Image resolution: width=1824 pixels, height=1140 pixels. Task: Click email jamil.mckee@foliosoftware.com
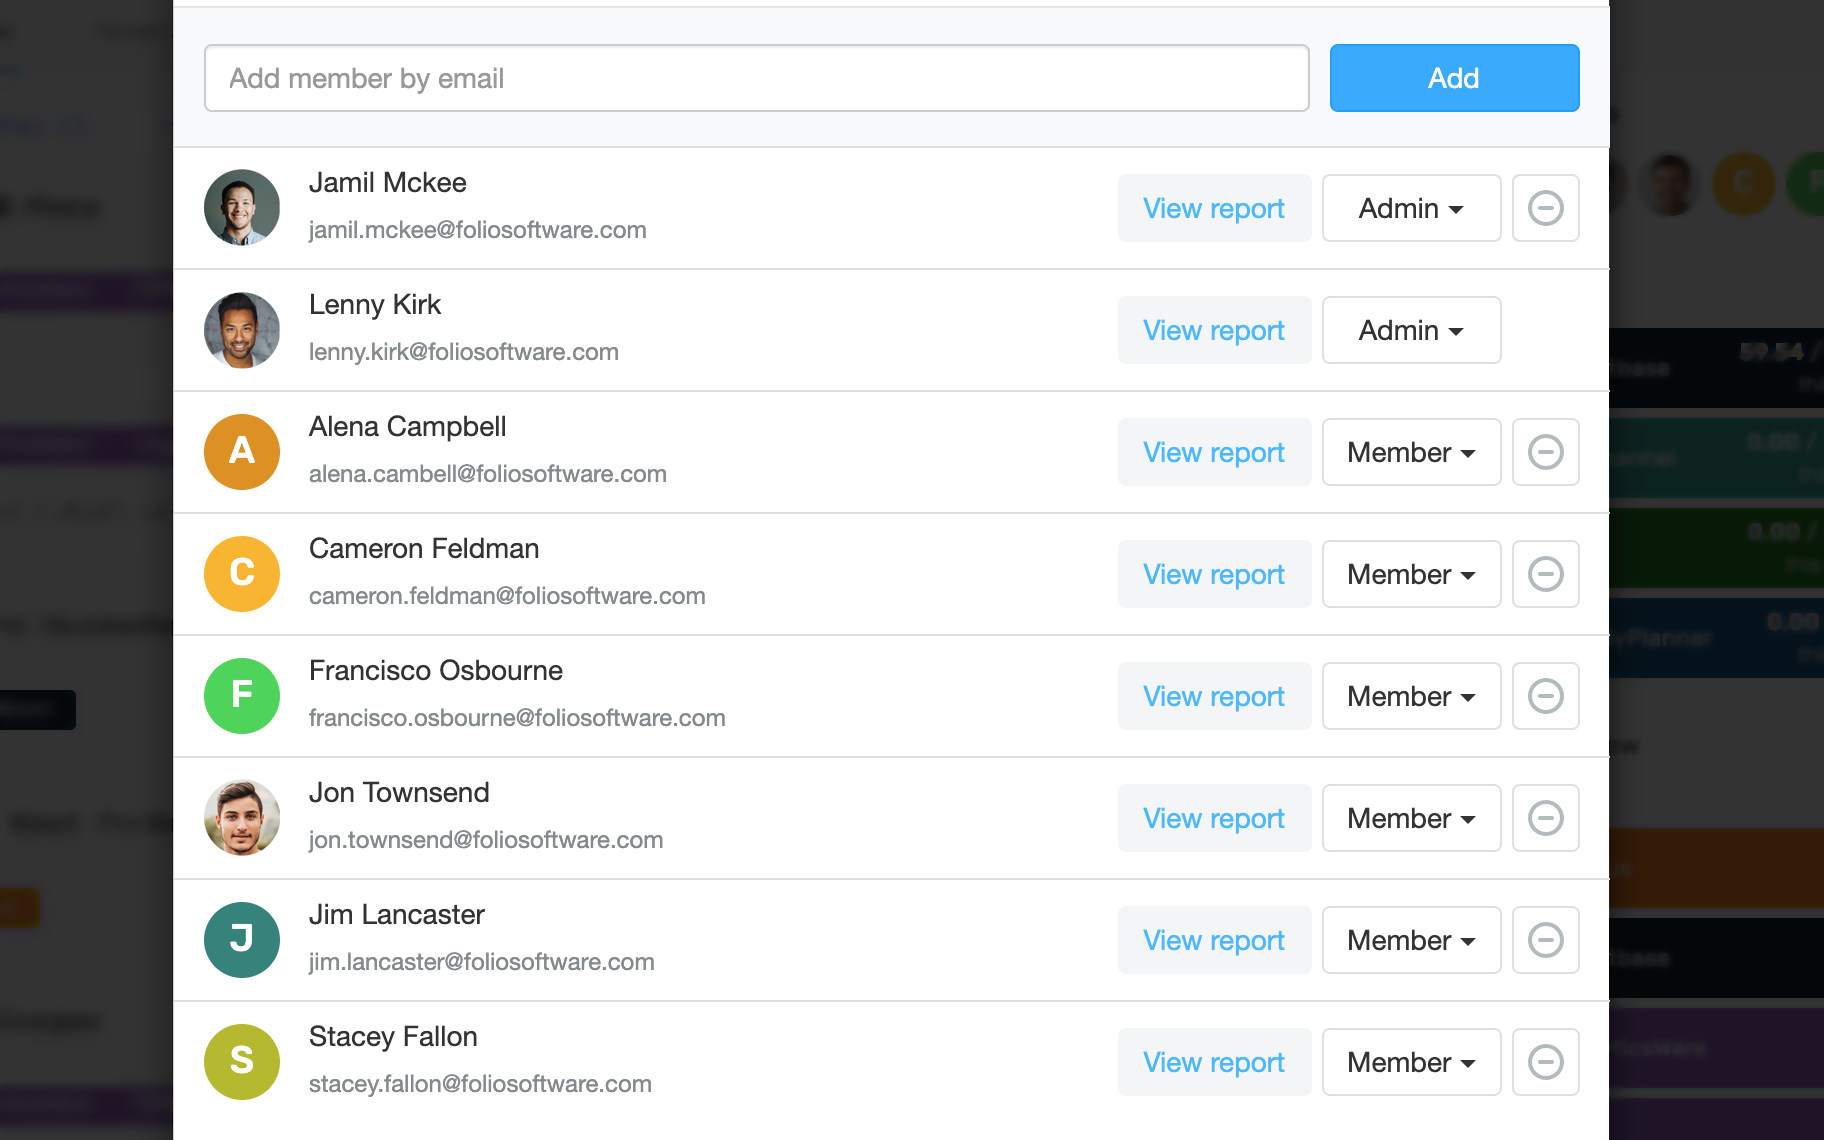point(478,230)
